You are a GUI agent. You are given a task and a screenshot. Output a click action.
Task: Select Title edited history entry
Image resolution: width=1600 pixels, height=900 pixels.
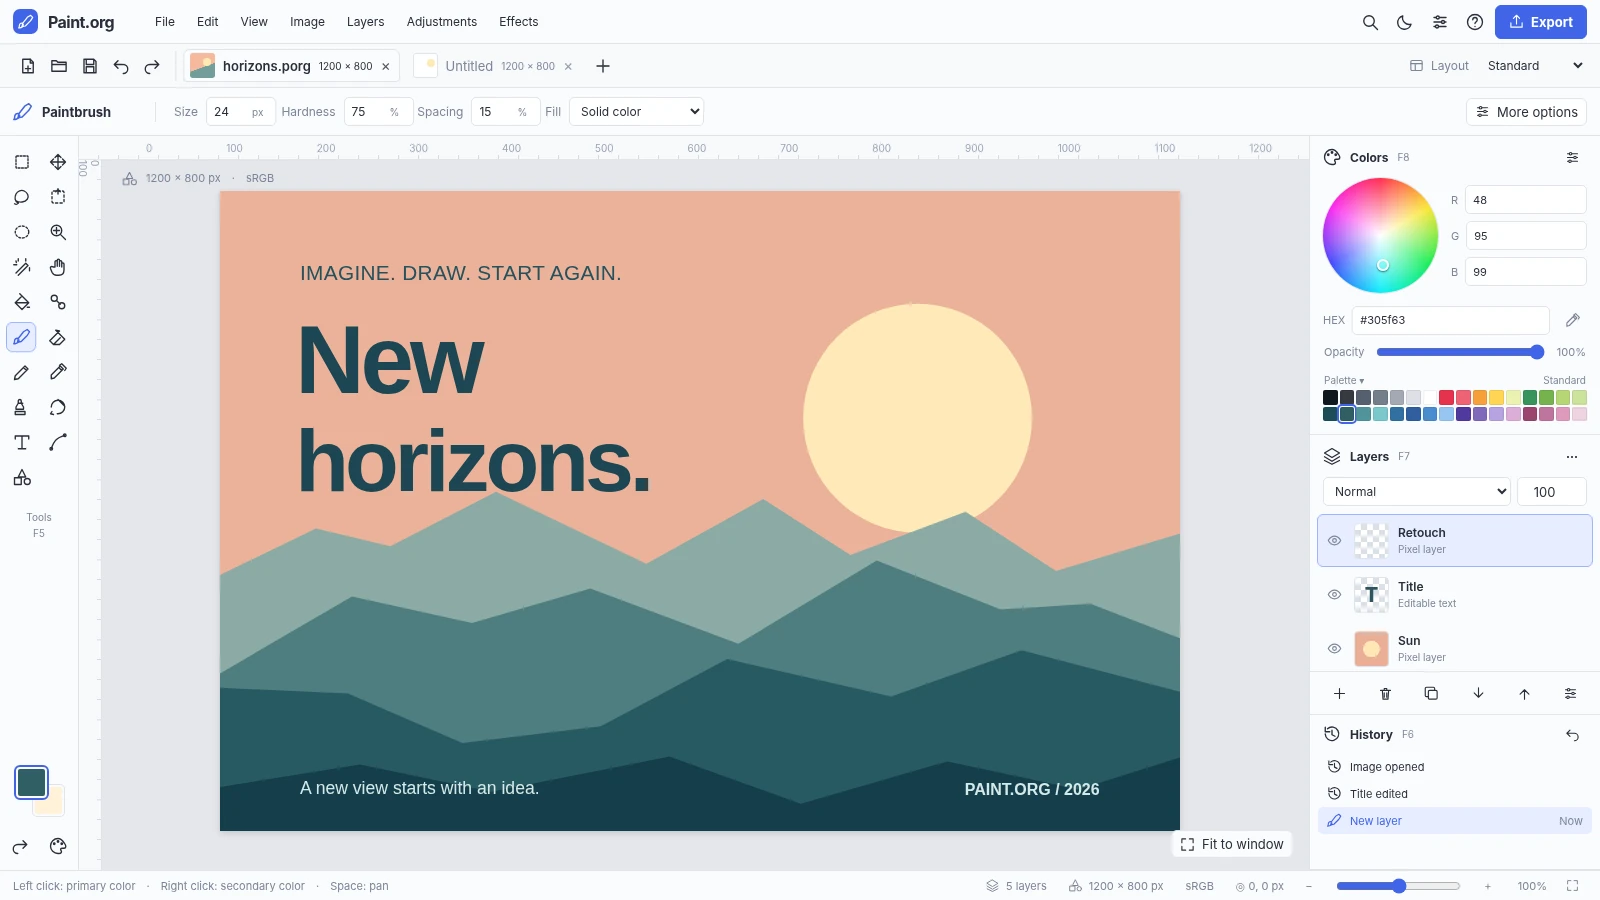(1455, 794)
